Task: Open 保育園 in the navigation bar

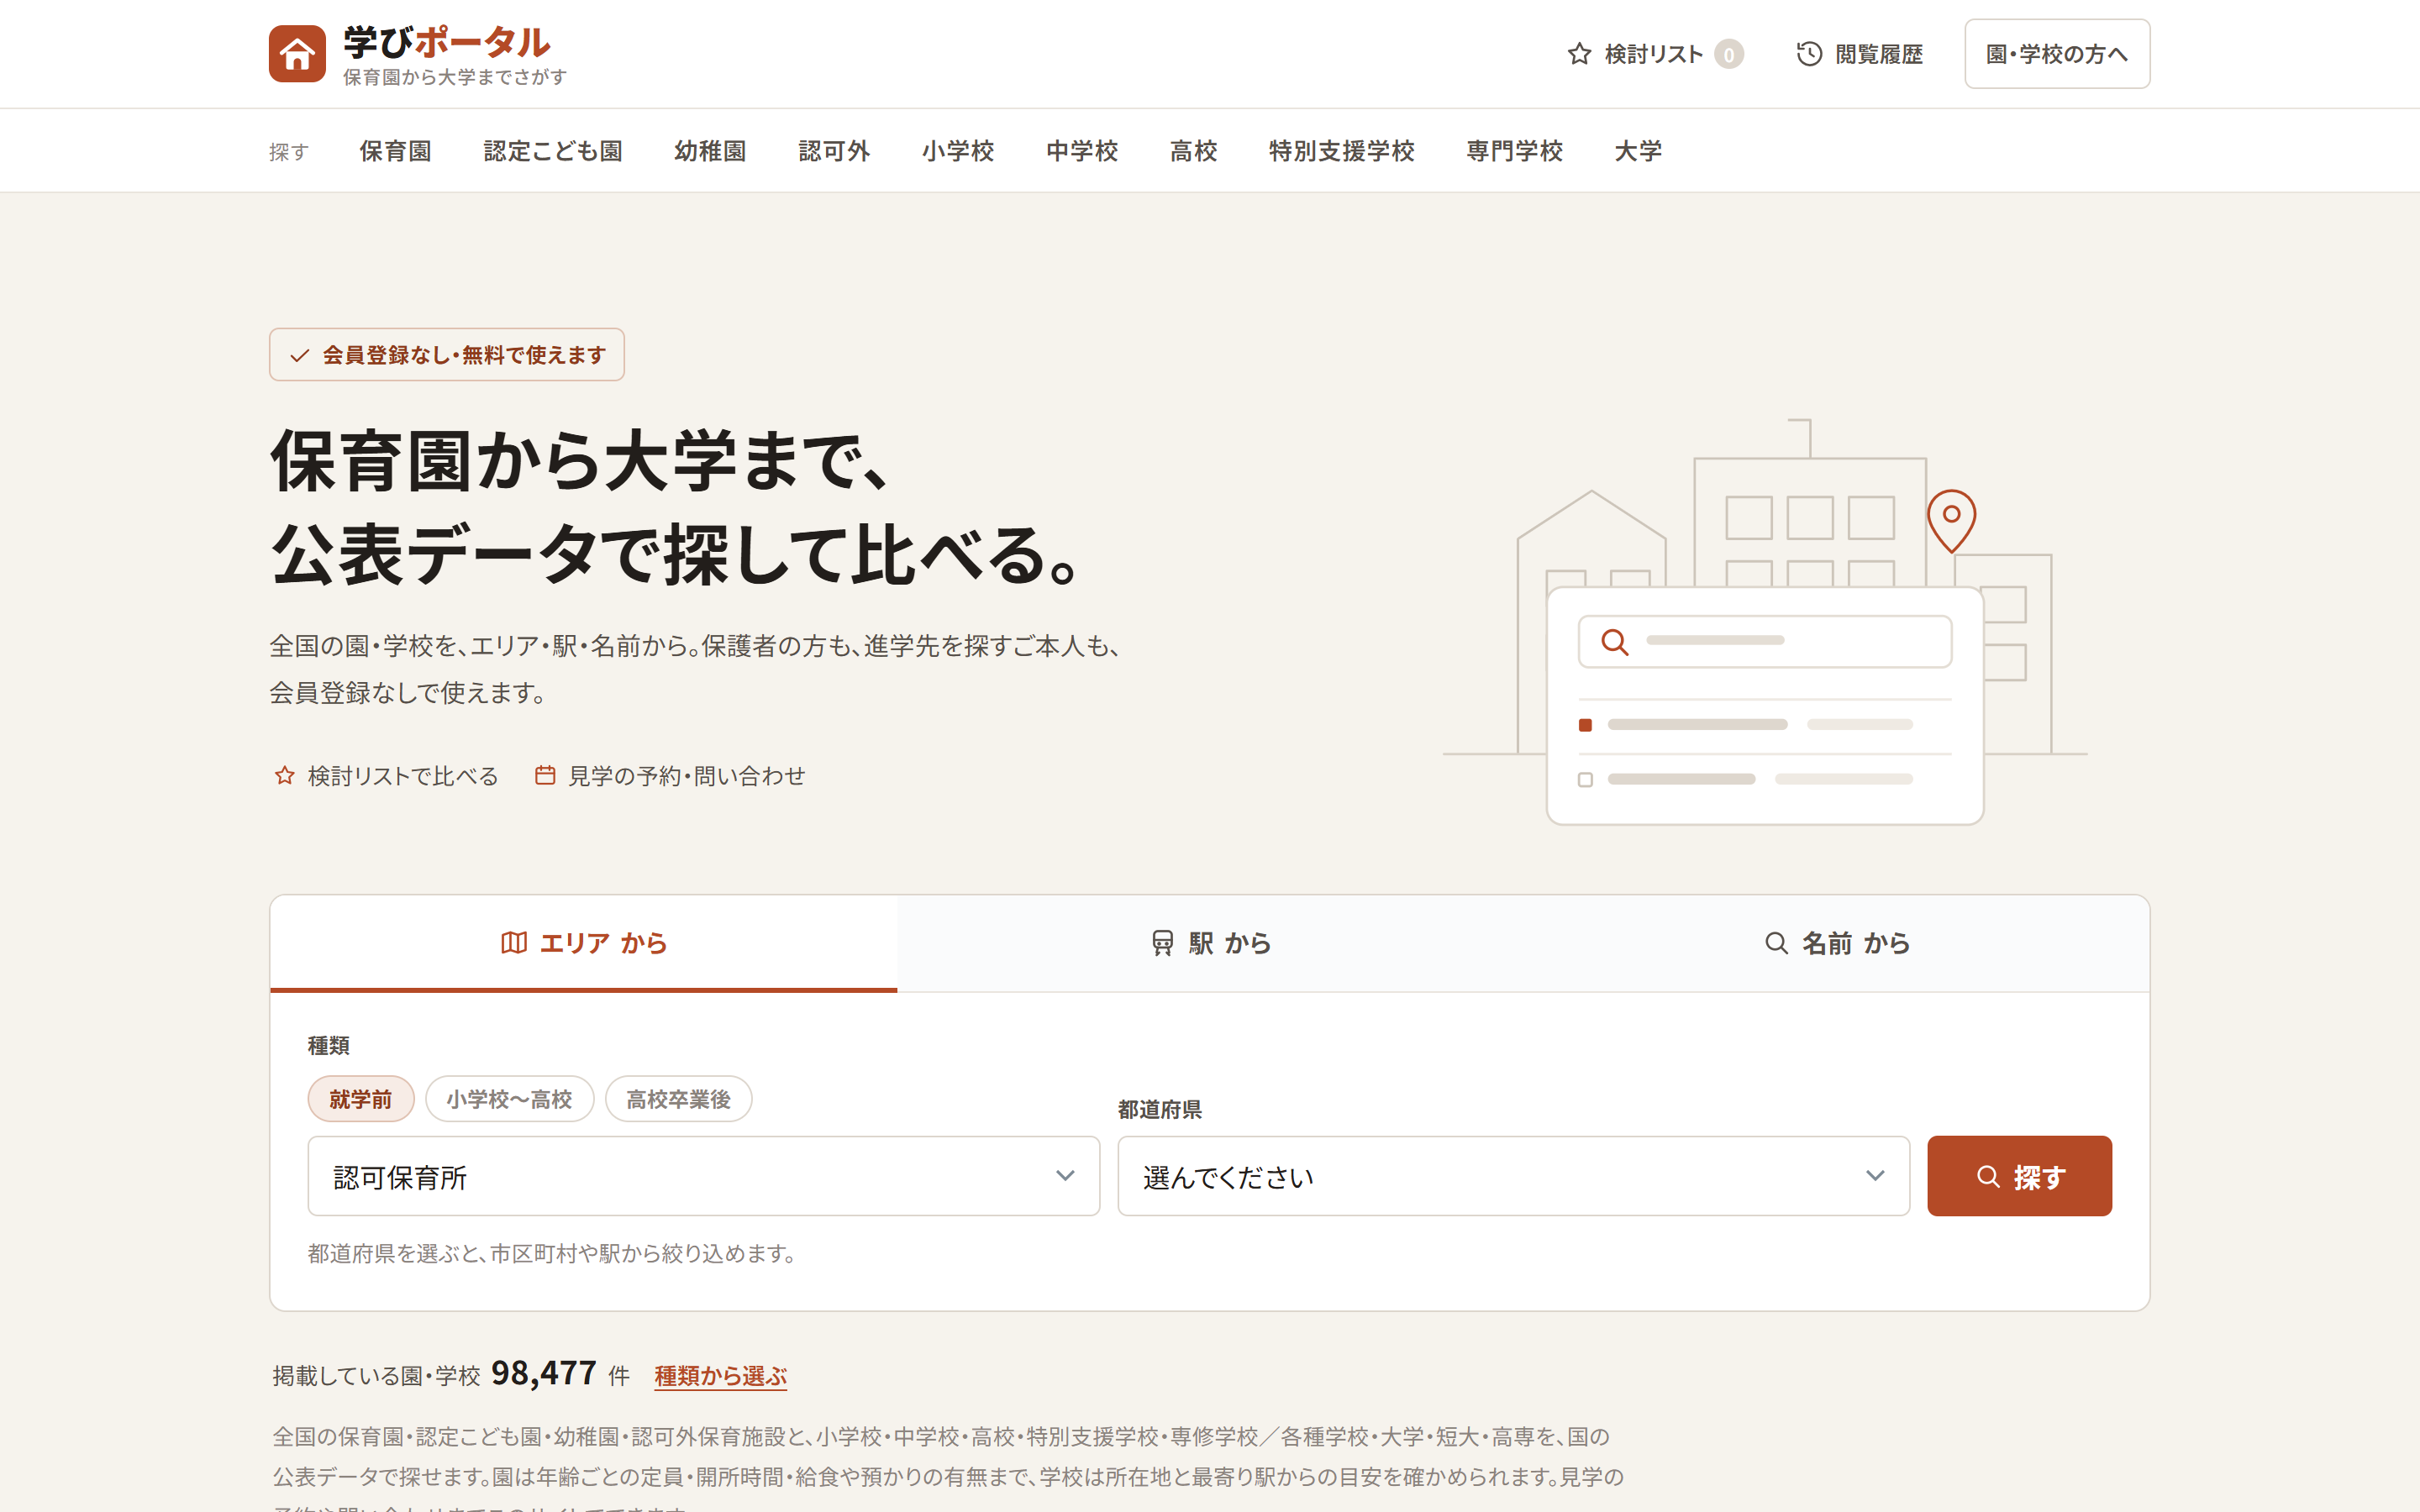Action: (395, 151)
